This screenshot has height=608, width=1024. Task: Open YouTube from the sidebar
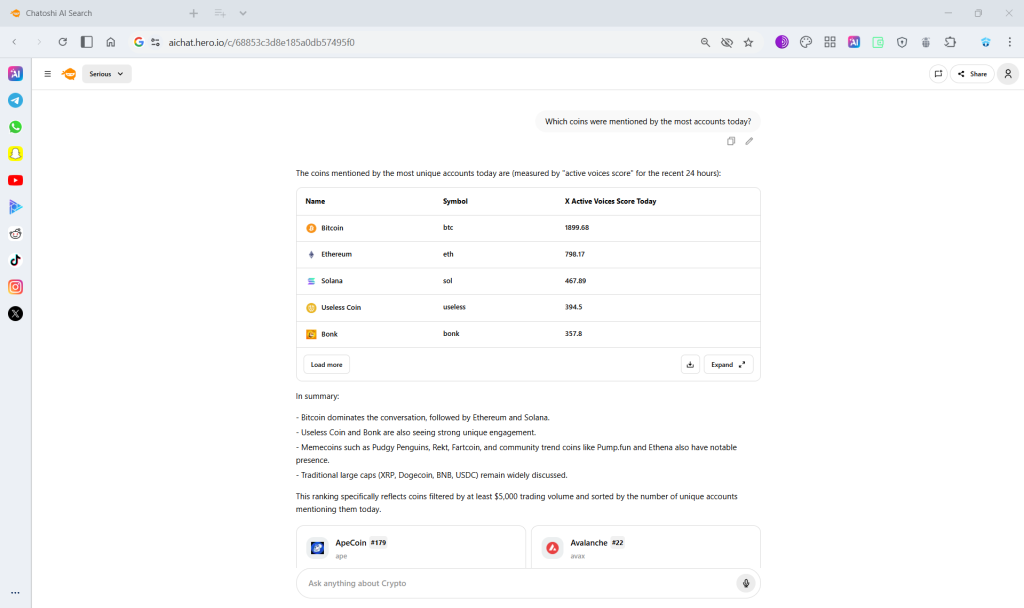coord(15,180)
